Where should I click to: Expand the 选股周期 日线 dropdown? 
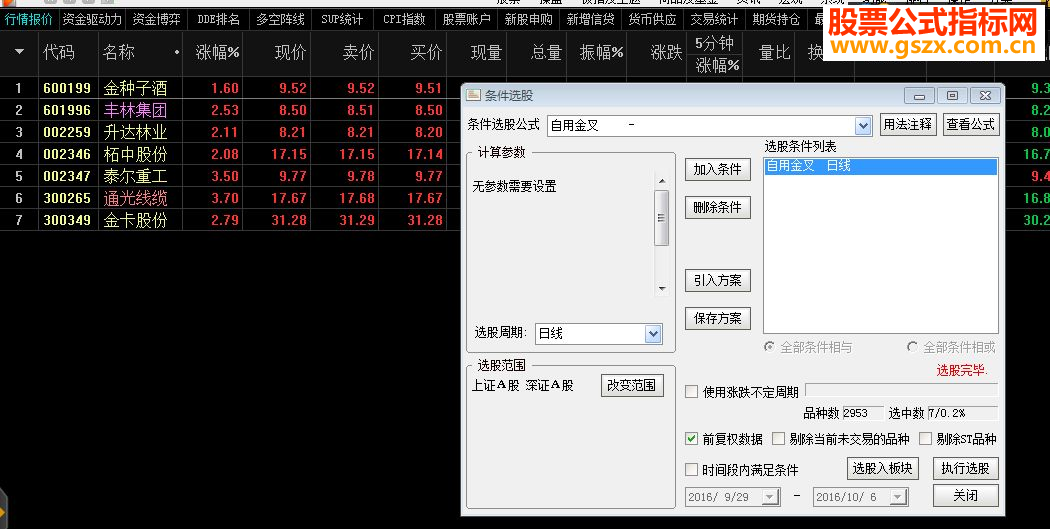click(x=653, y=333)
